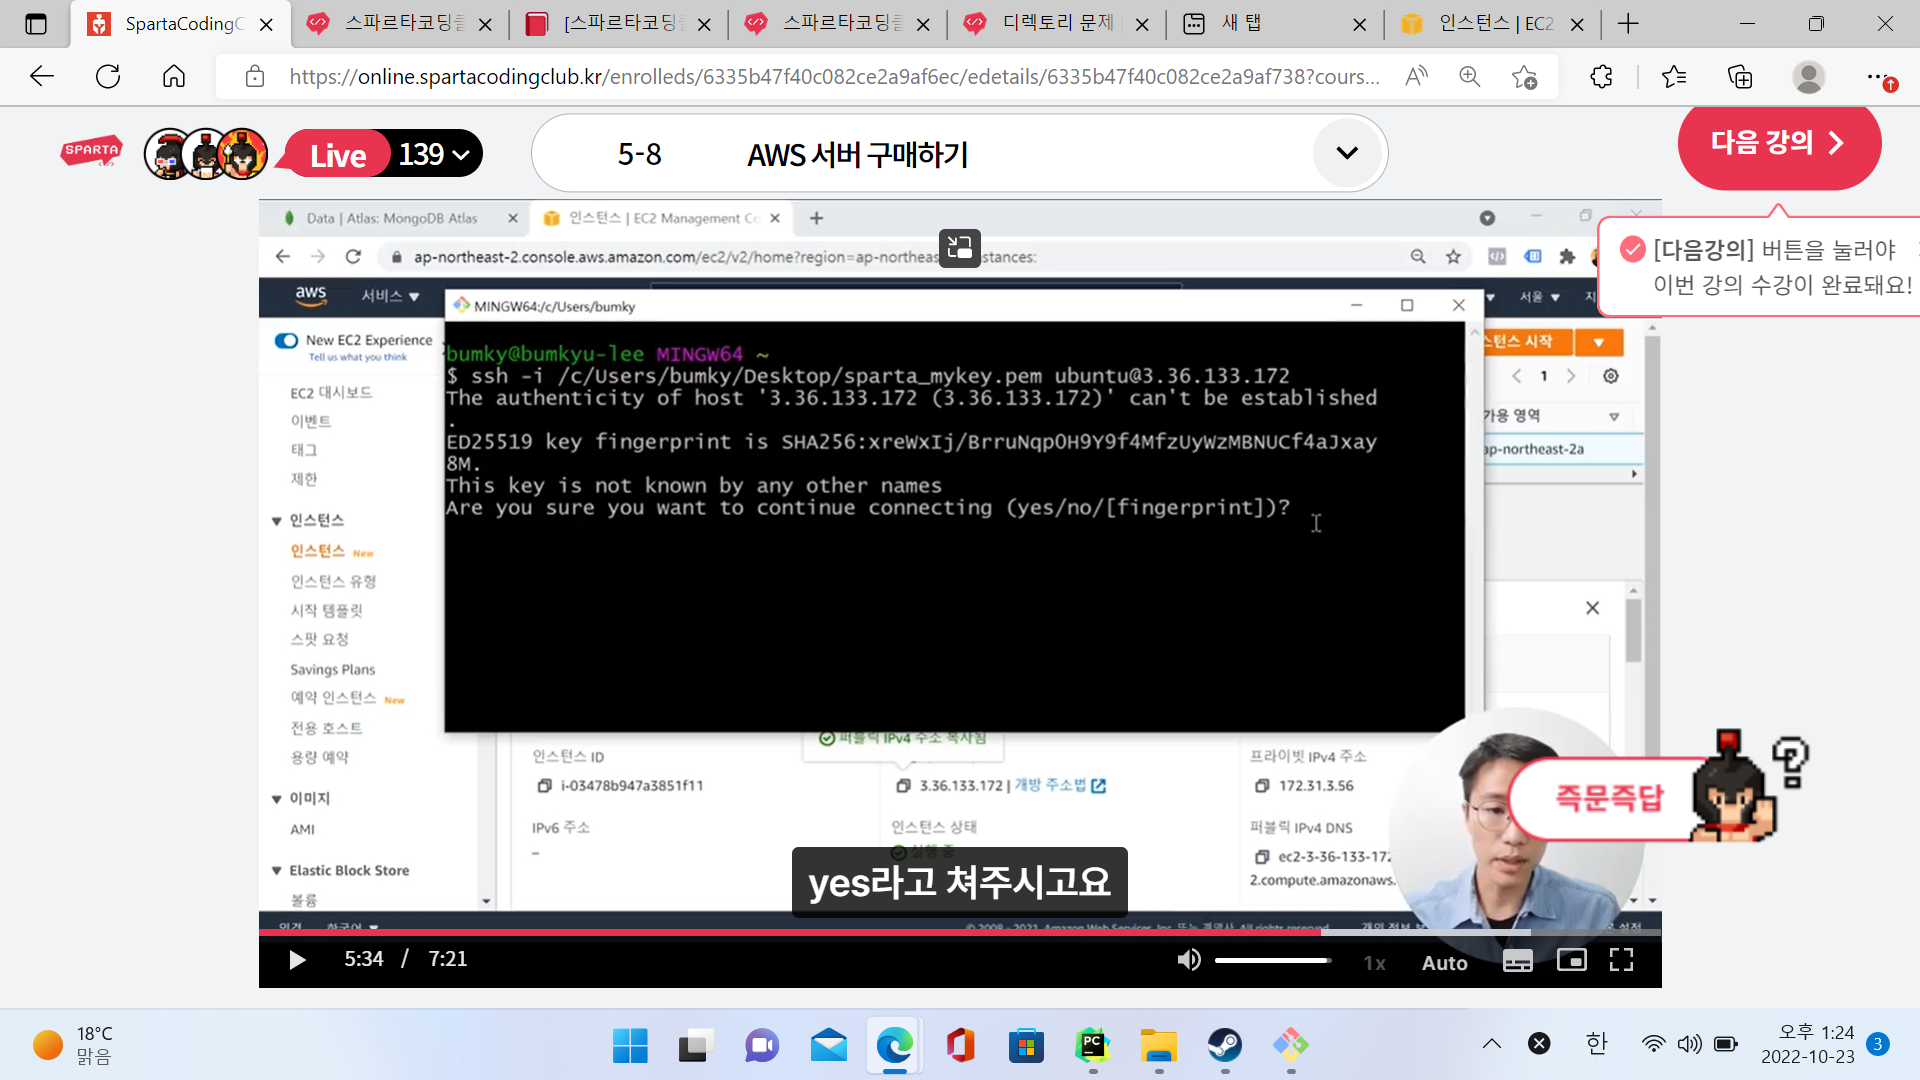The height and width of the screenshot is (1080, 1920).
Task: Open Steam from taskbar
Action: (1225, 1046)
